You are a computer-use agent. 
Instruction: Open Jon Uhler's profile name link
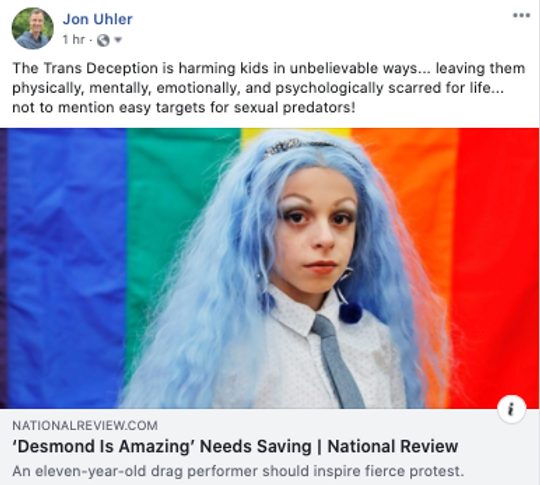coord(97,19)
